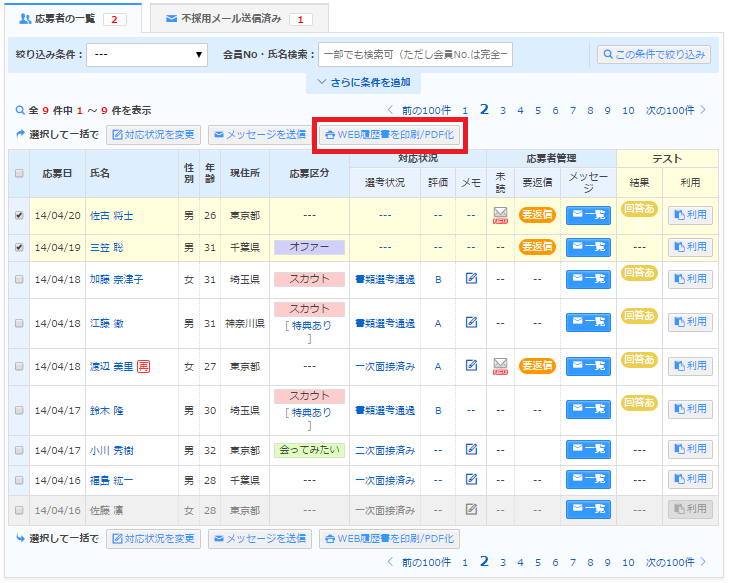
Task: Open 書類選考通過 status for 加藤 奈津子
Action: pos(385,279)
